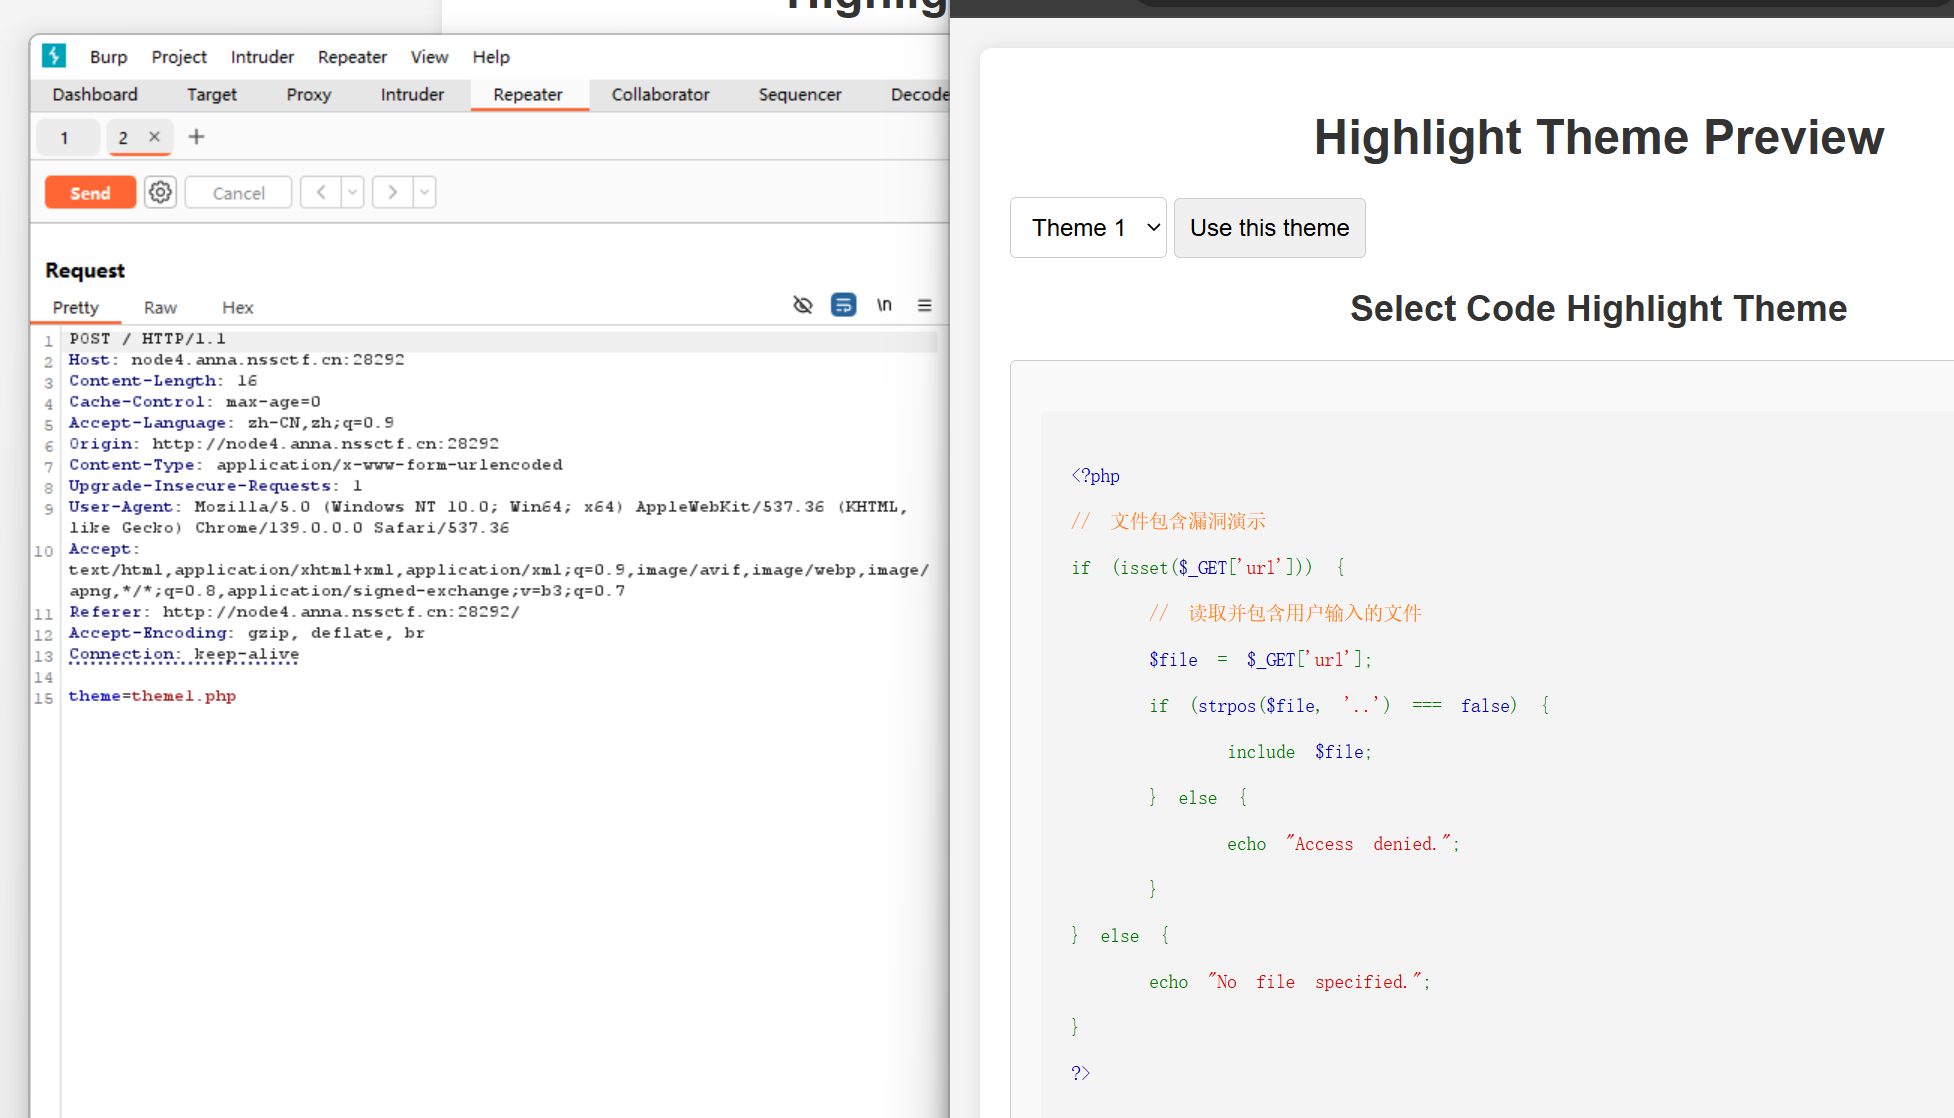The width and height of the screenshot is (1954, 1118).
Task: Open the Intruder menu in menu bar
Action: [262, 57]
